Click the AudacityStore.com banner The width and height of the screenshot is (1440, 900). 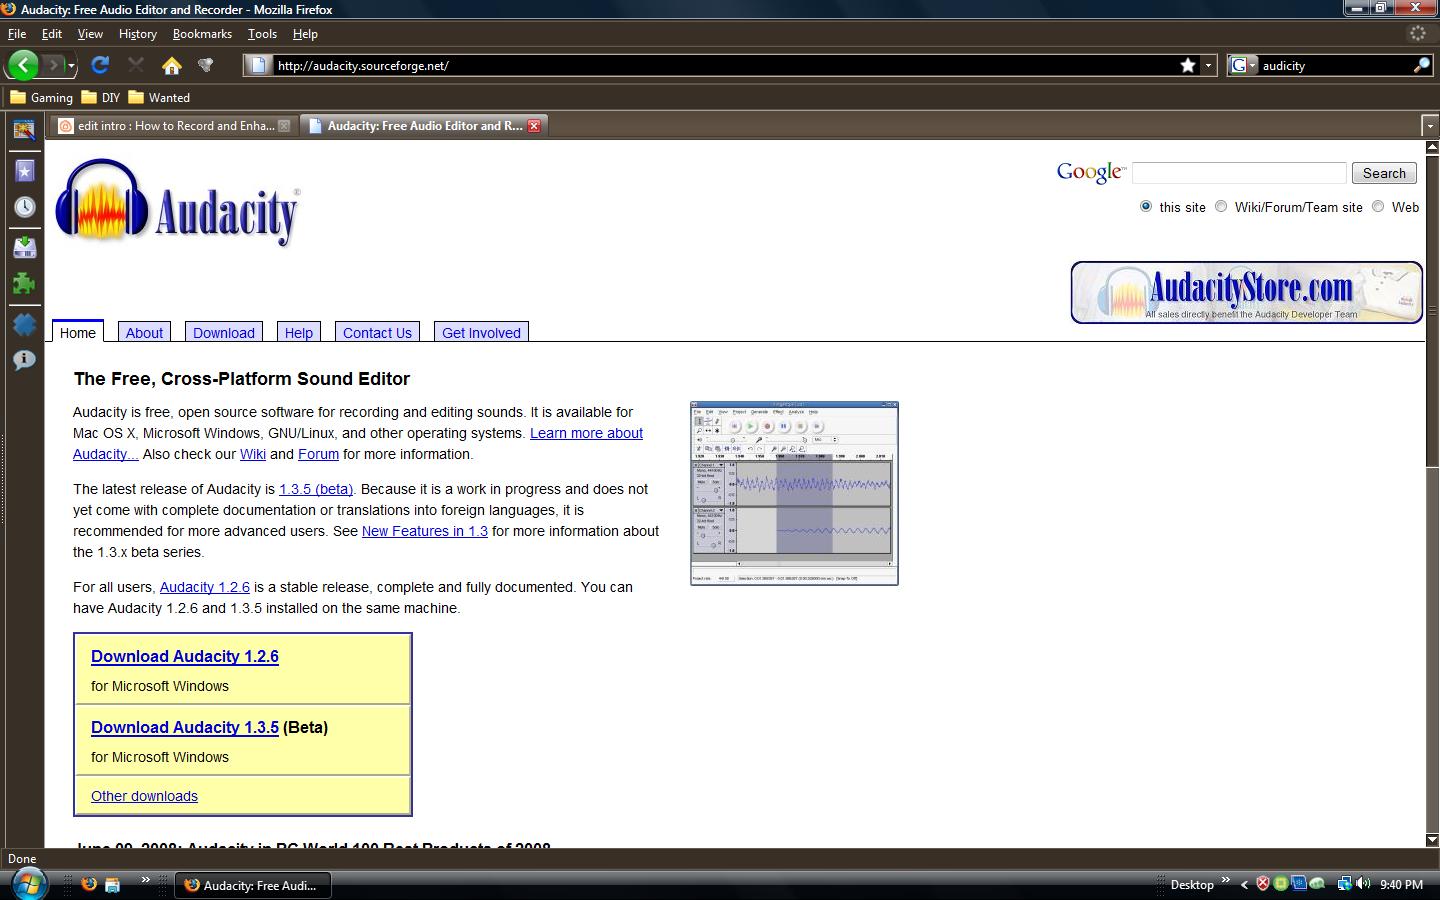(1246, 292)
